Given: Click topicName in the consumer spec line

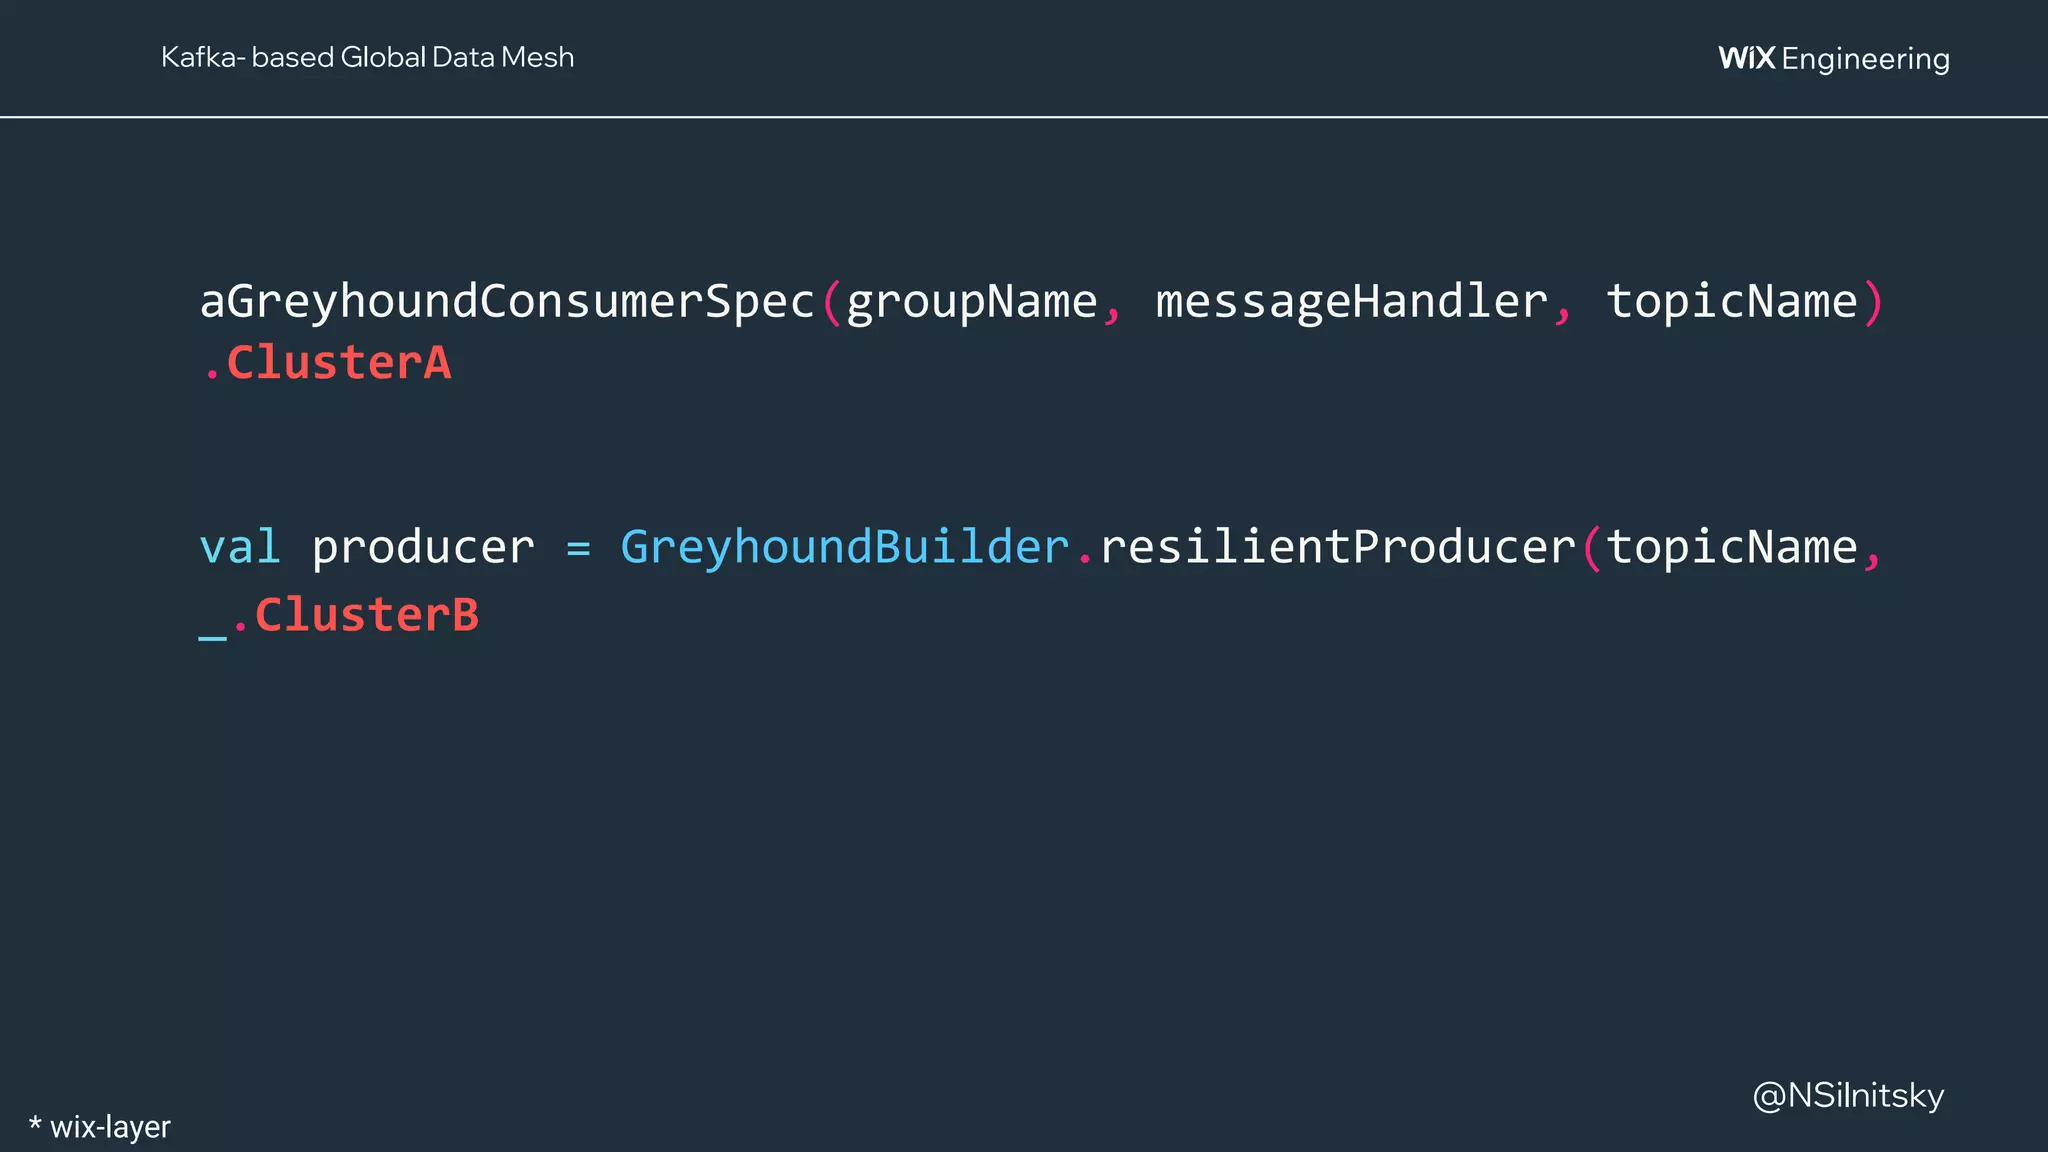Looking at the screenshot, I should point(1731,301).
